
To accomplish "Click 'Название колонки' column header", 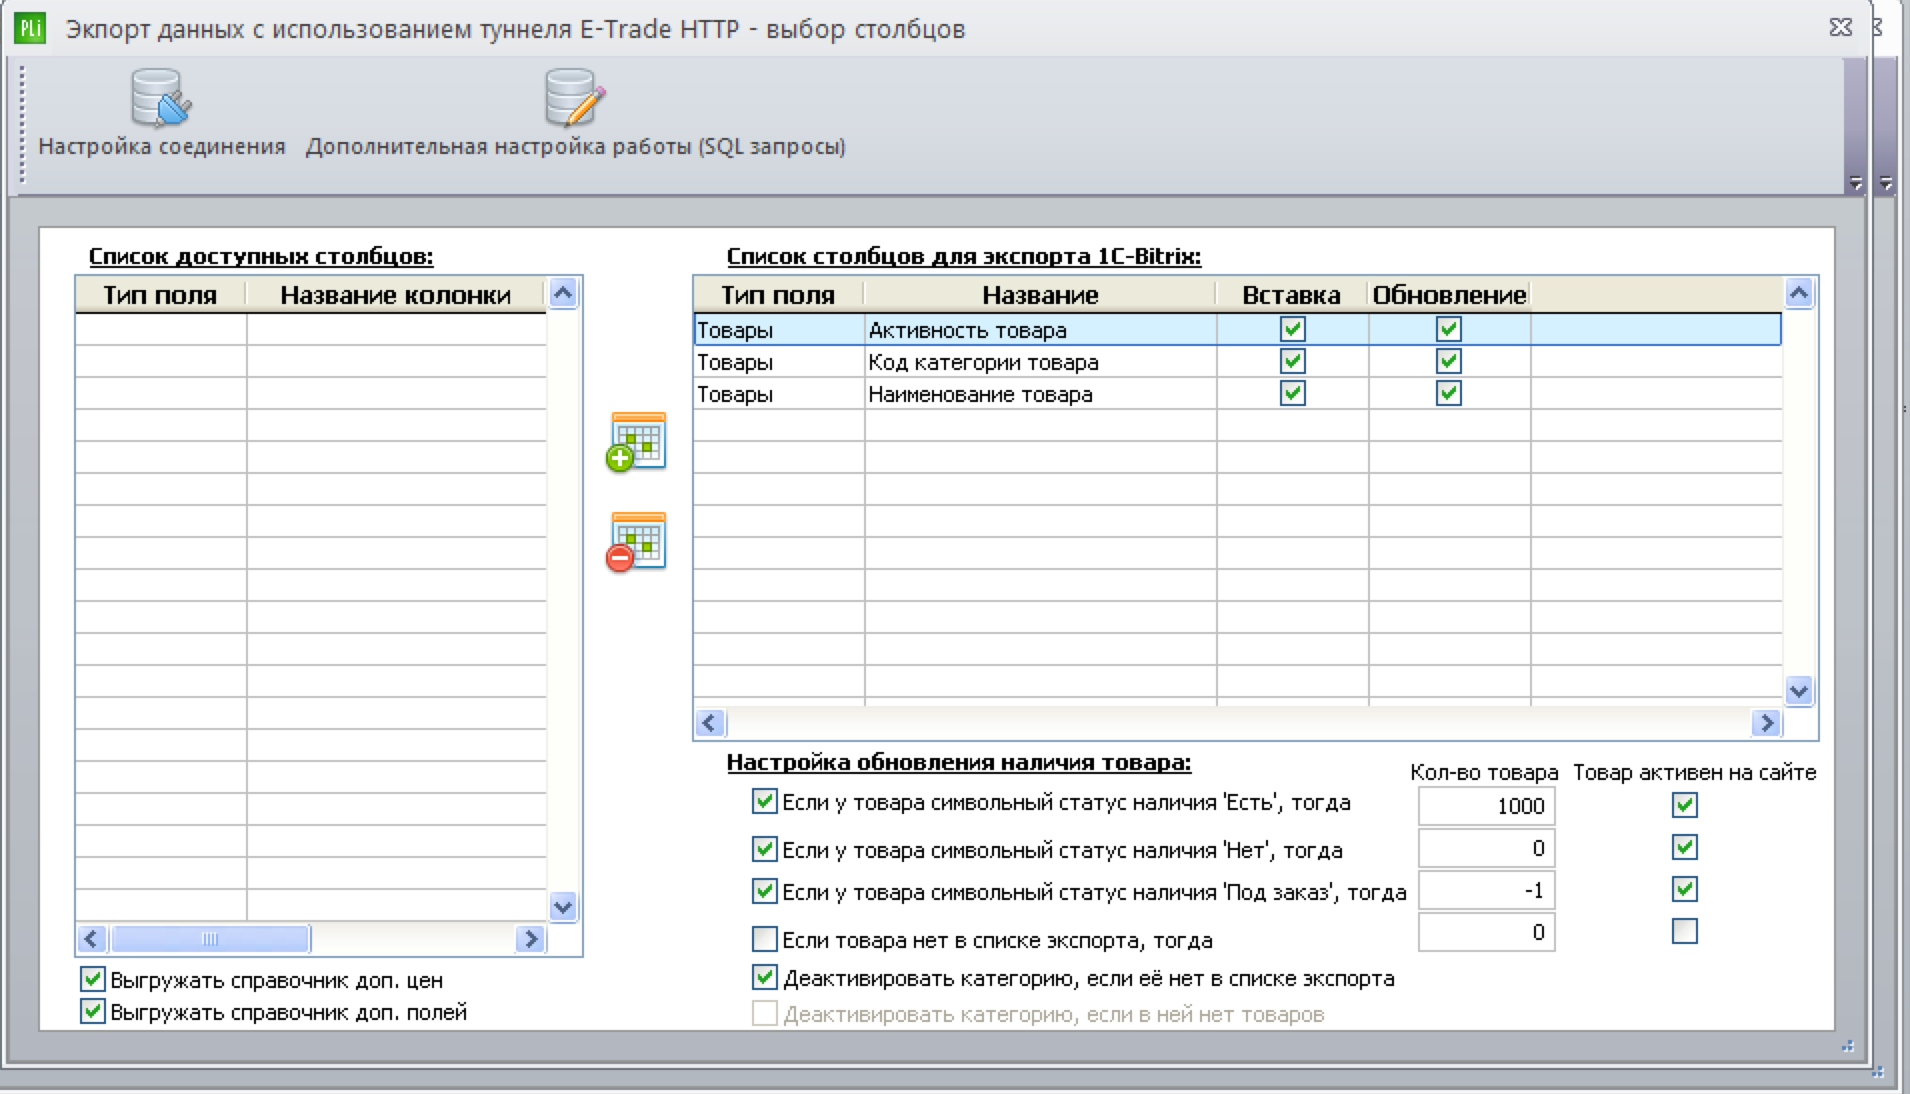I will (396, 295).
